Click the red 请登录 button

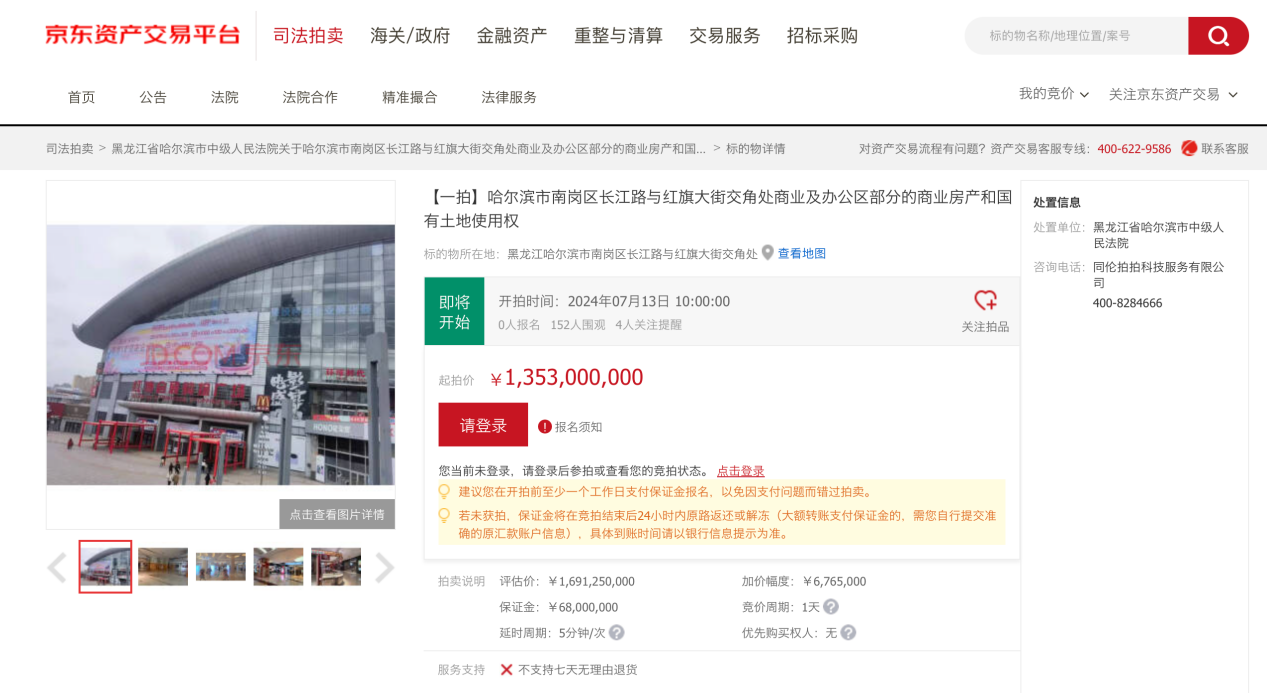coord(483,425)
